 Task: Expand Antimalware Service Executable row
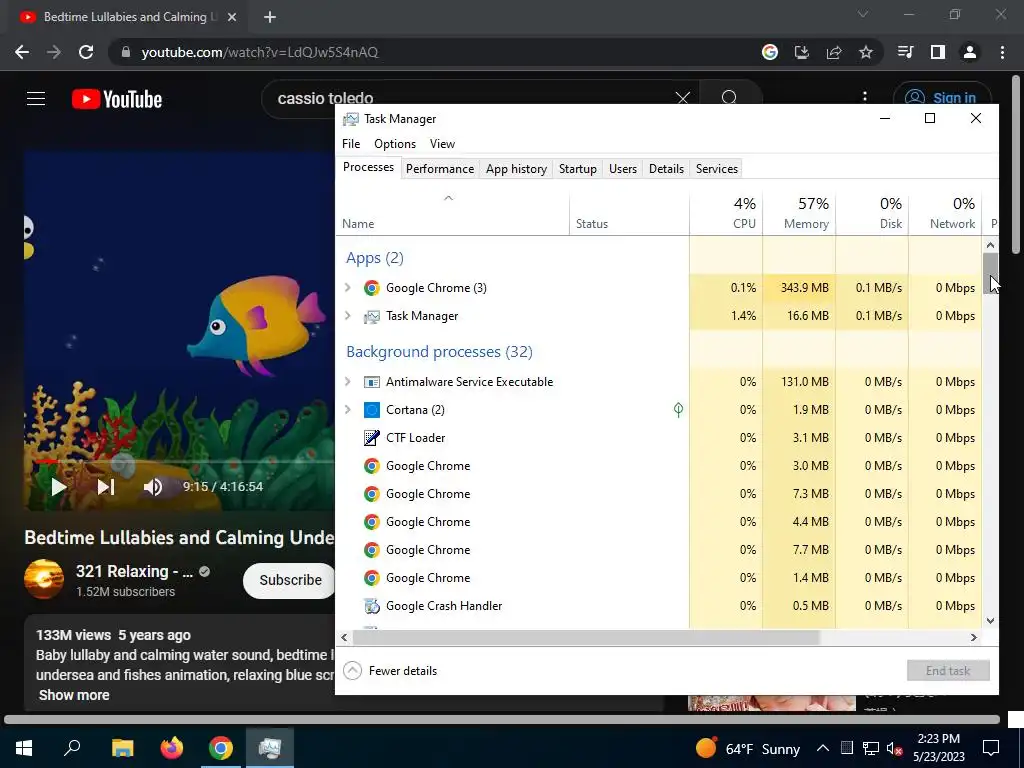click(x=348, y=381)
